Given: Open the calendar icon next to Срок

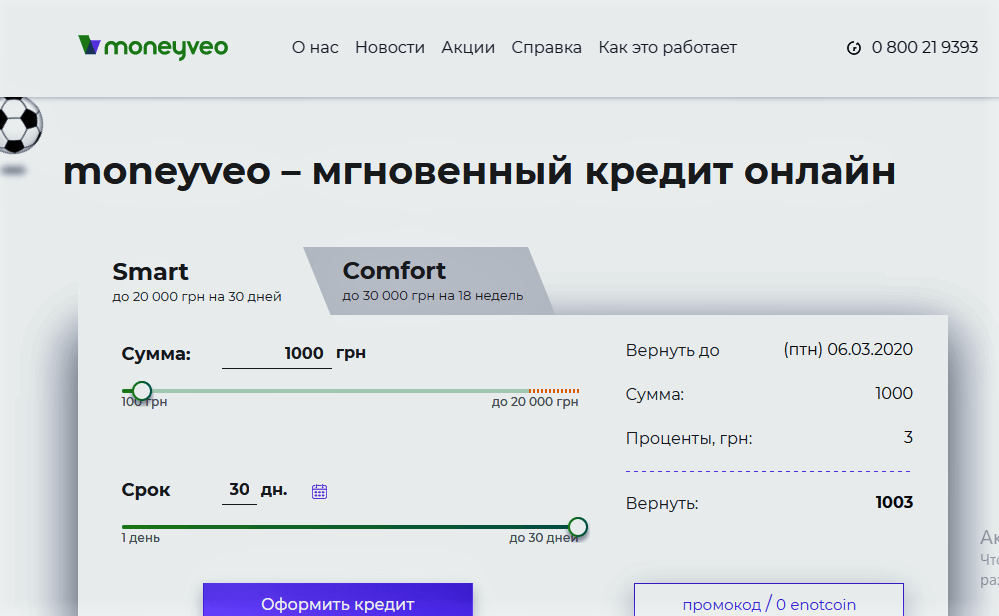Looking at the screenshot, I should click(x=320, y=491).
